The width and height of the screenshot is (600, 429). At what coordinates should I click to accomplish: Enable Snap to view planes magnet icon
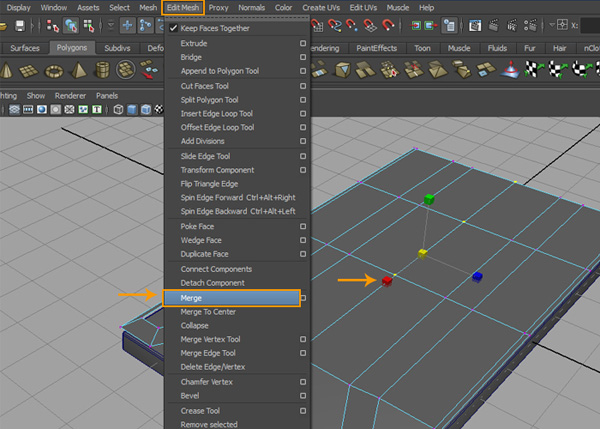[370, 26]
